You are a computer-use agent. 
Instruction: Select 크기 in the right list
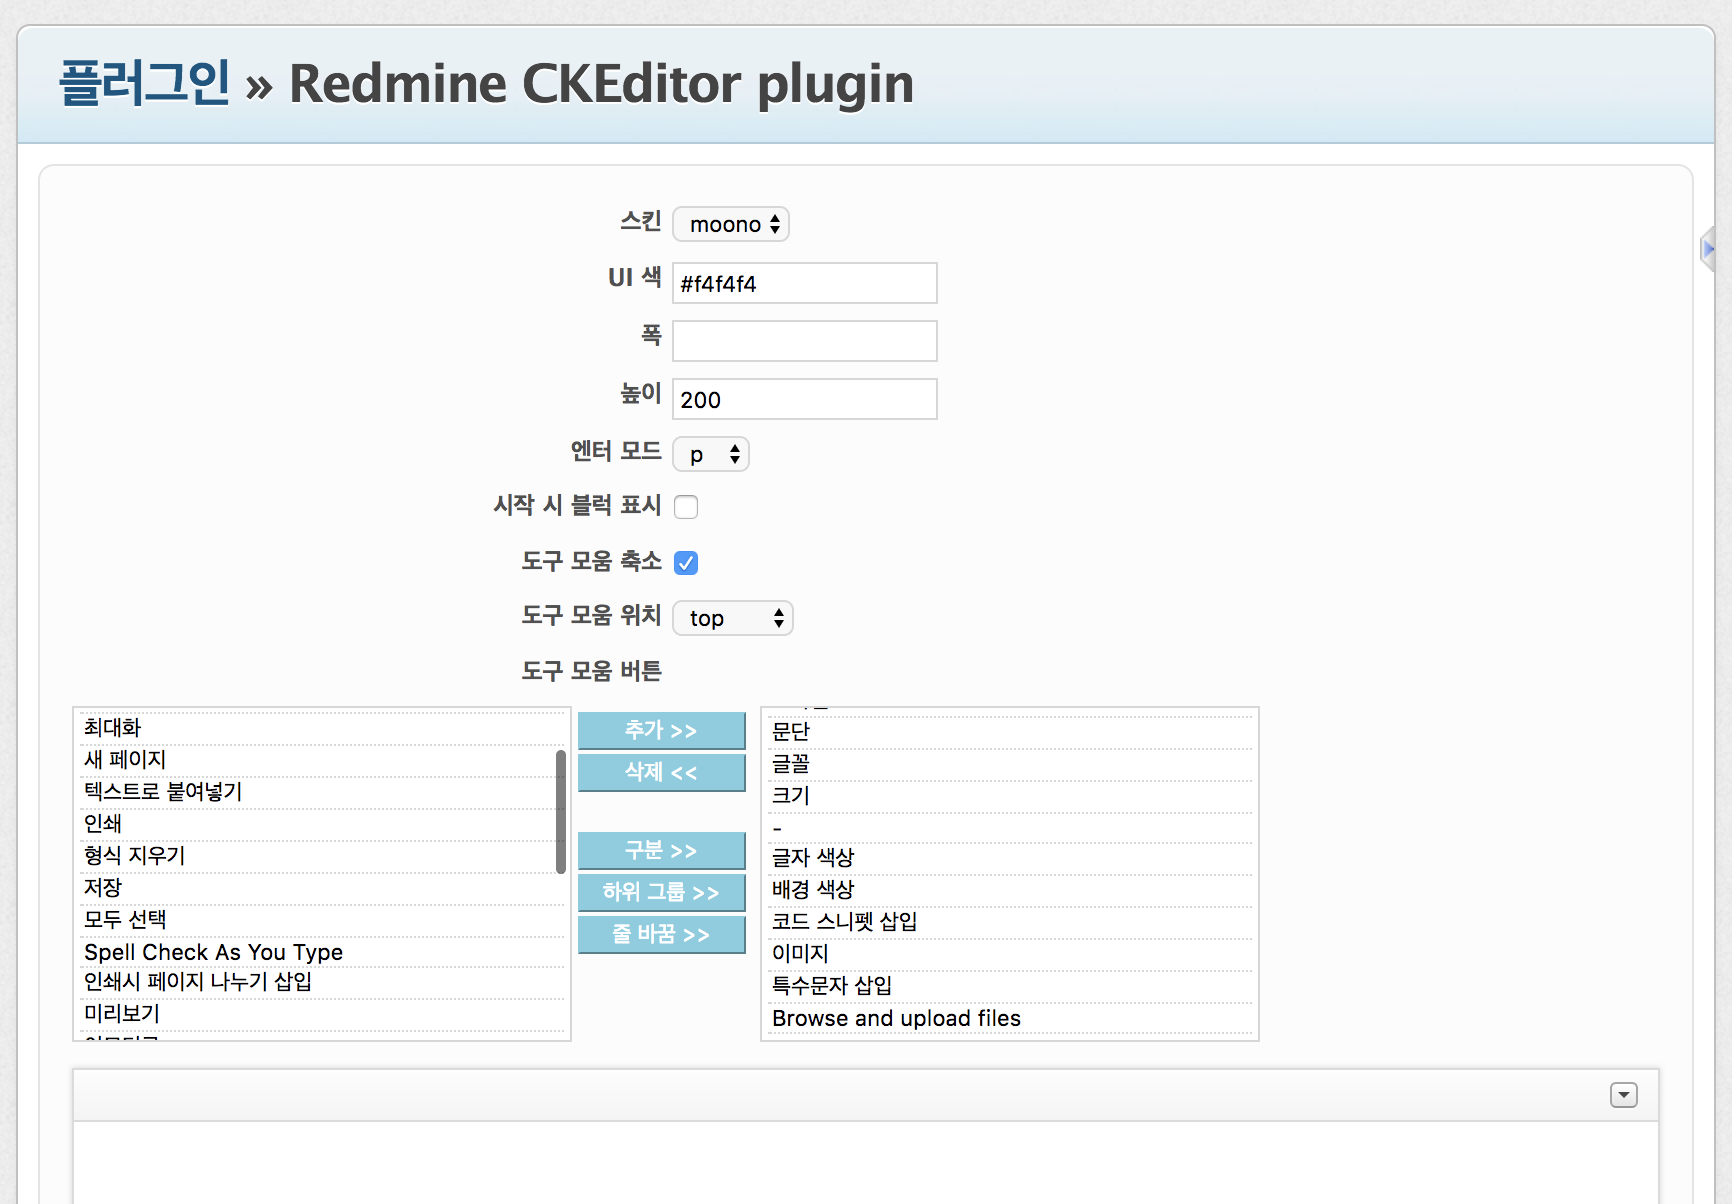coord(1010,796)
